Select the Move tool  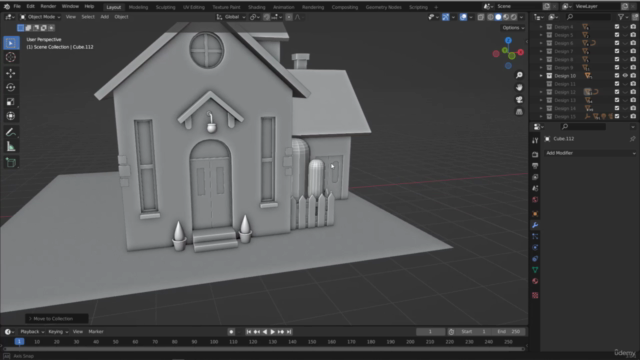tap(11, 73)
